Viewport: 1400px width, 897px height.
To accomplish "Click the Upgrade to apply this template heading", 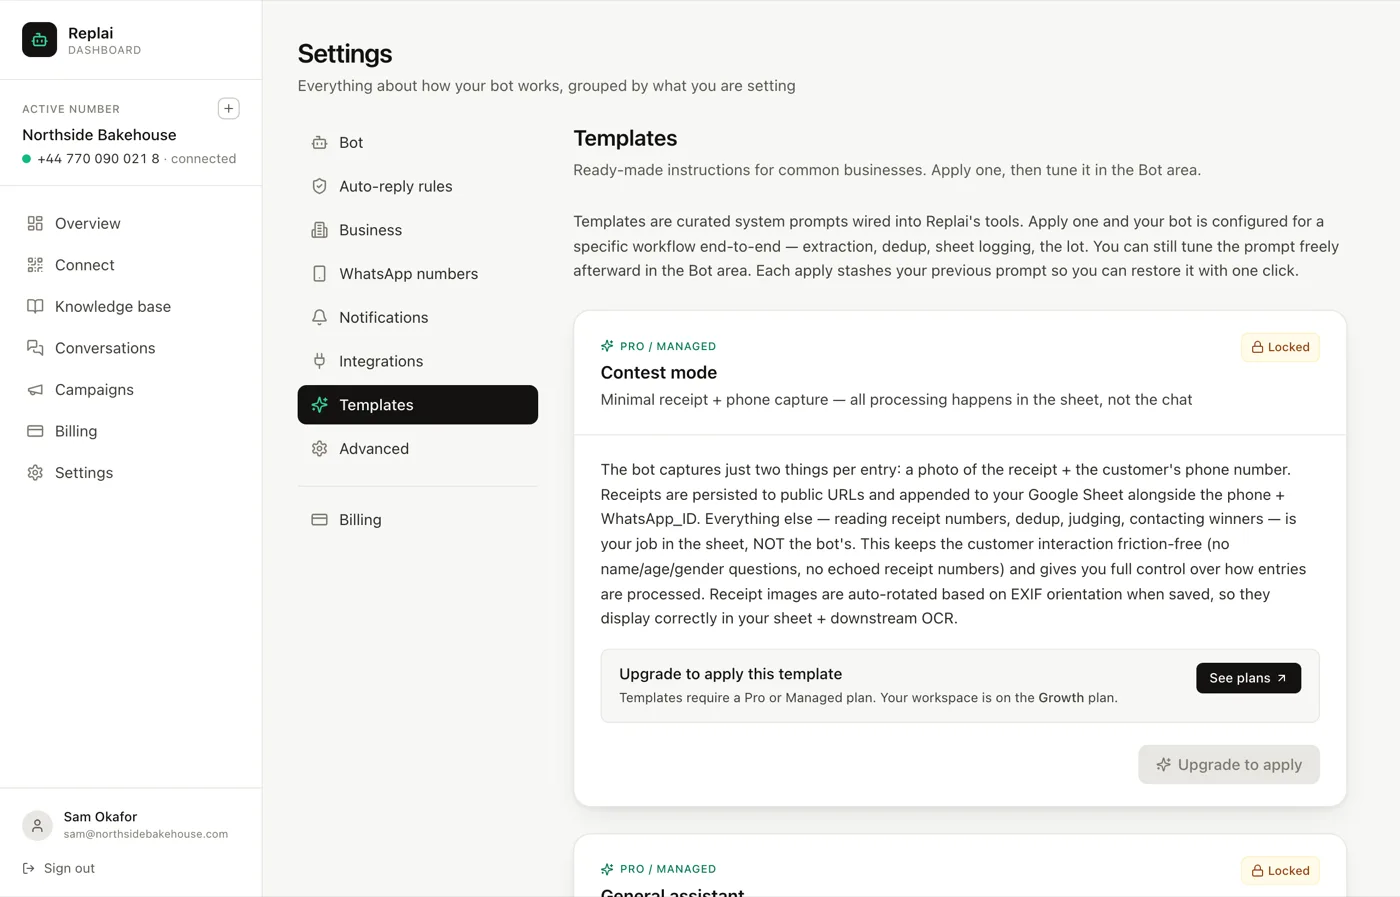I will point(730,674).
